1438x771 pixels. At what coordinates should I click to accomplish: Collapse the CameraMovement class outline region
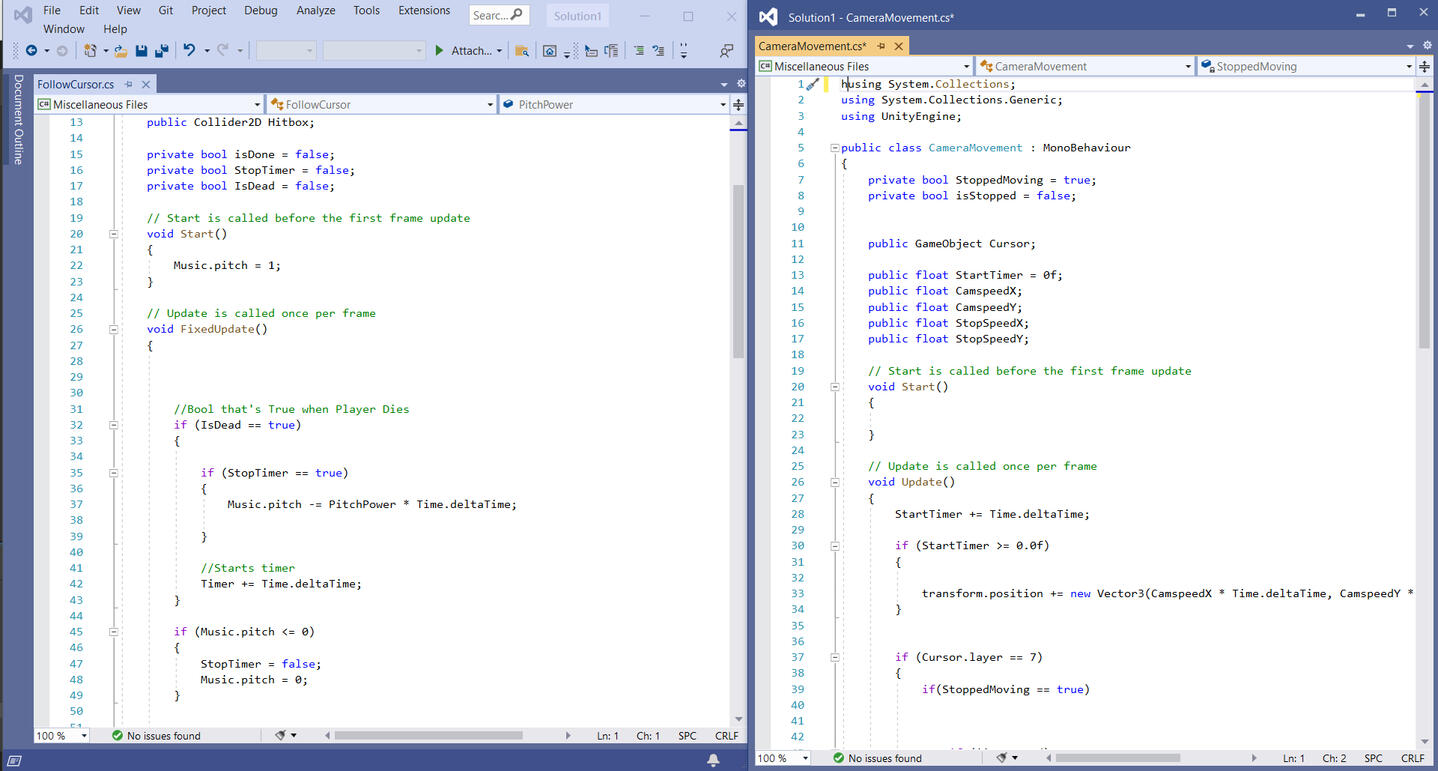834,148
